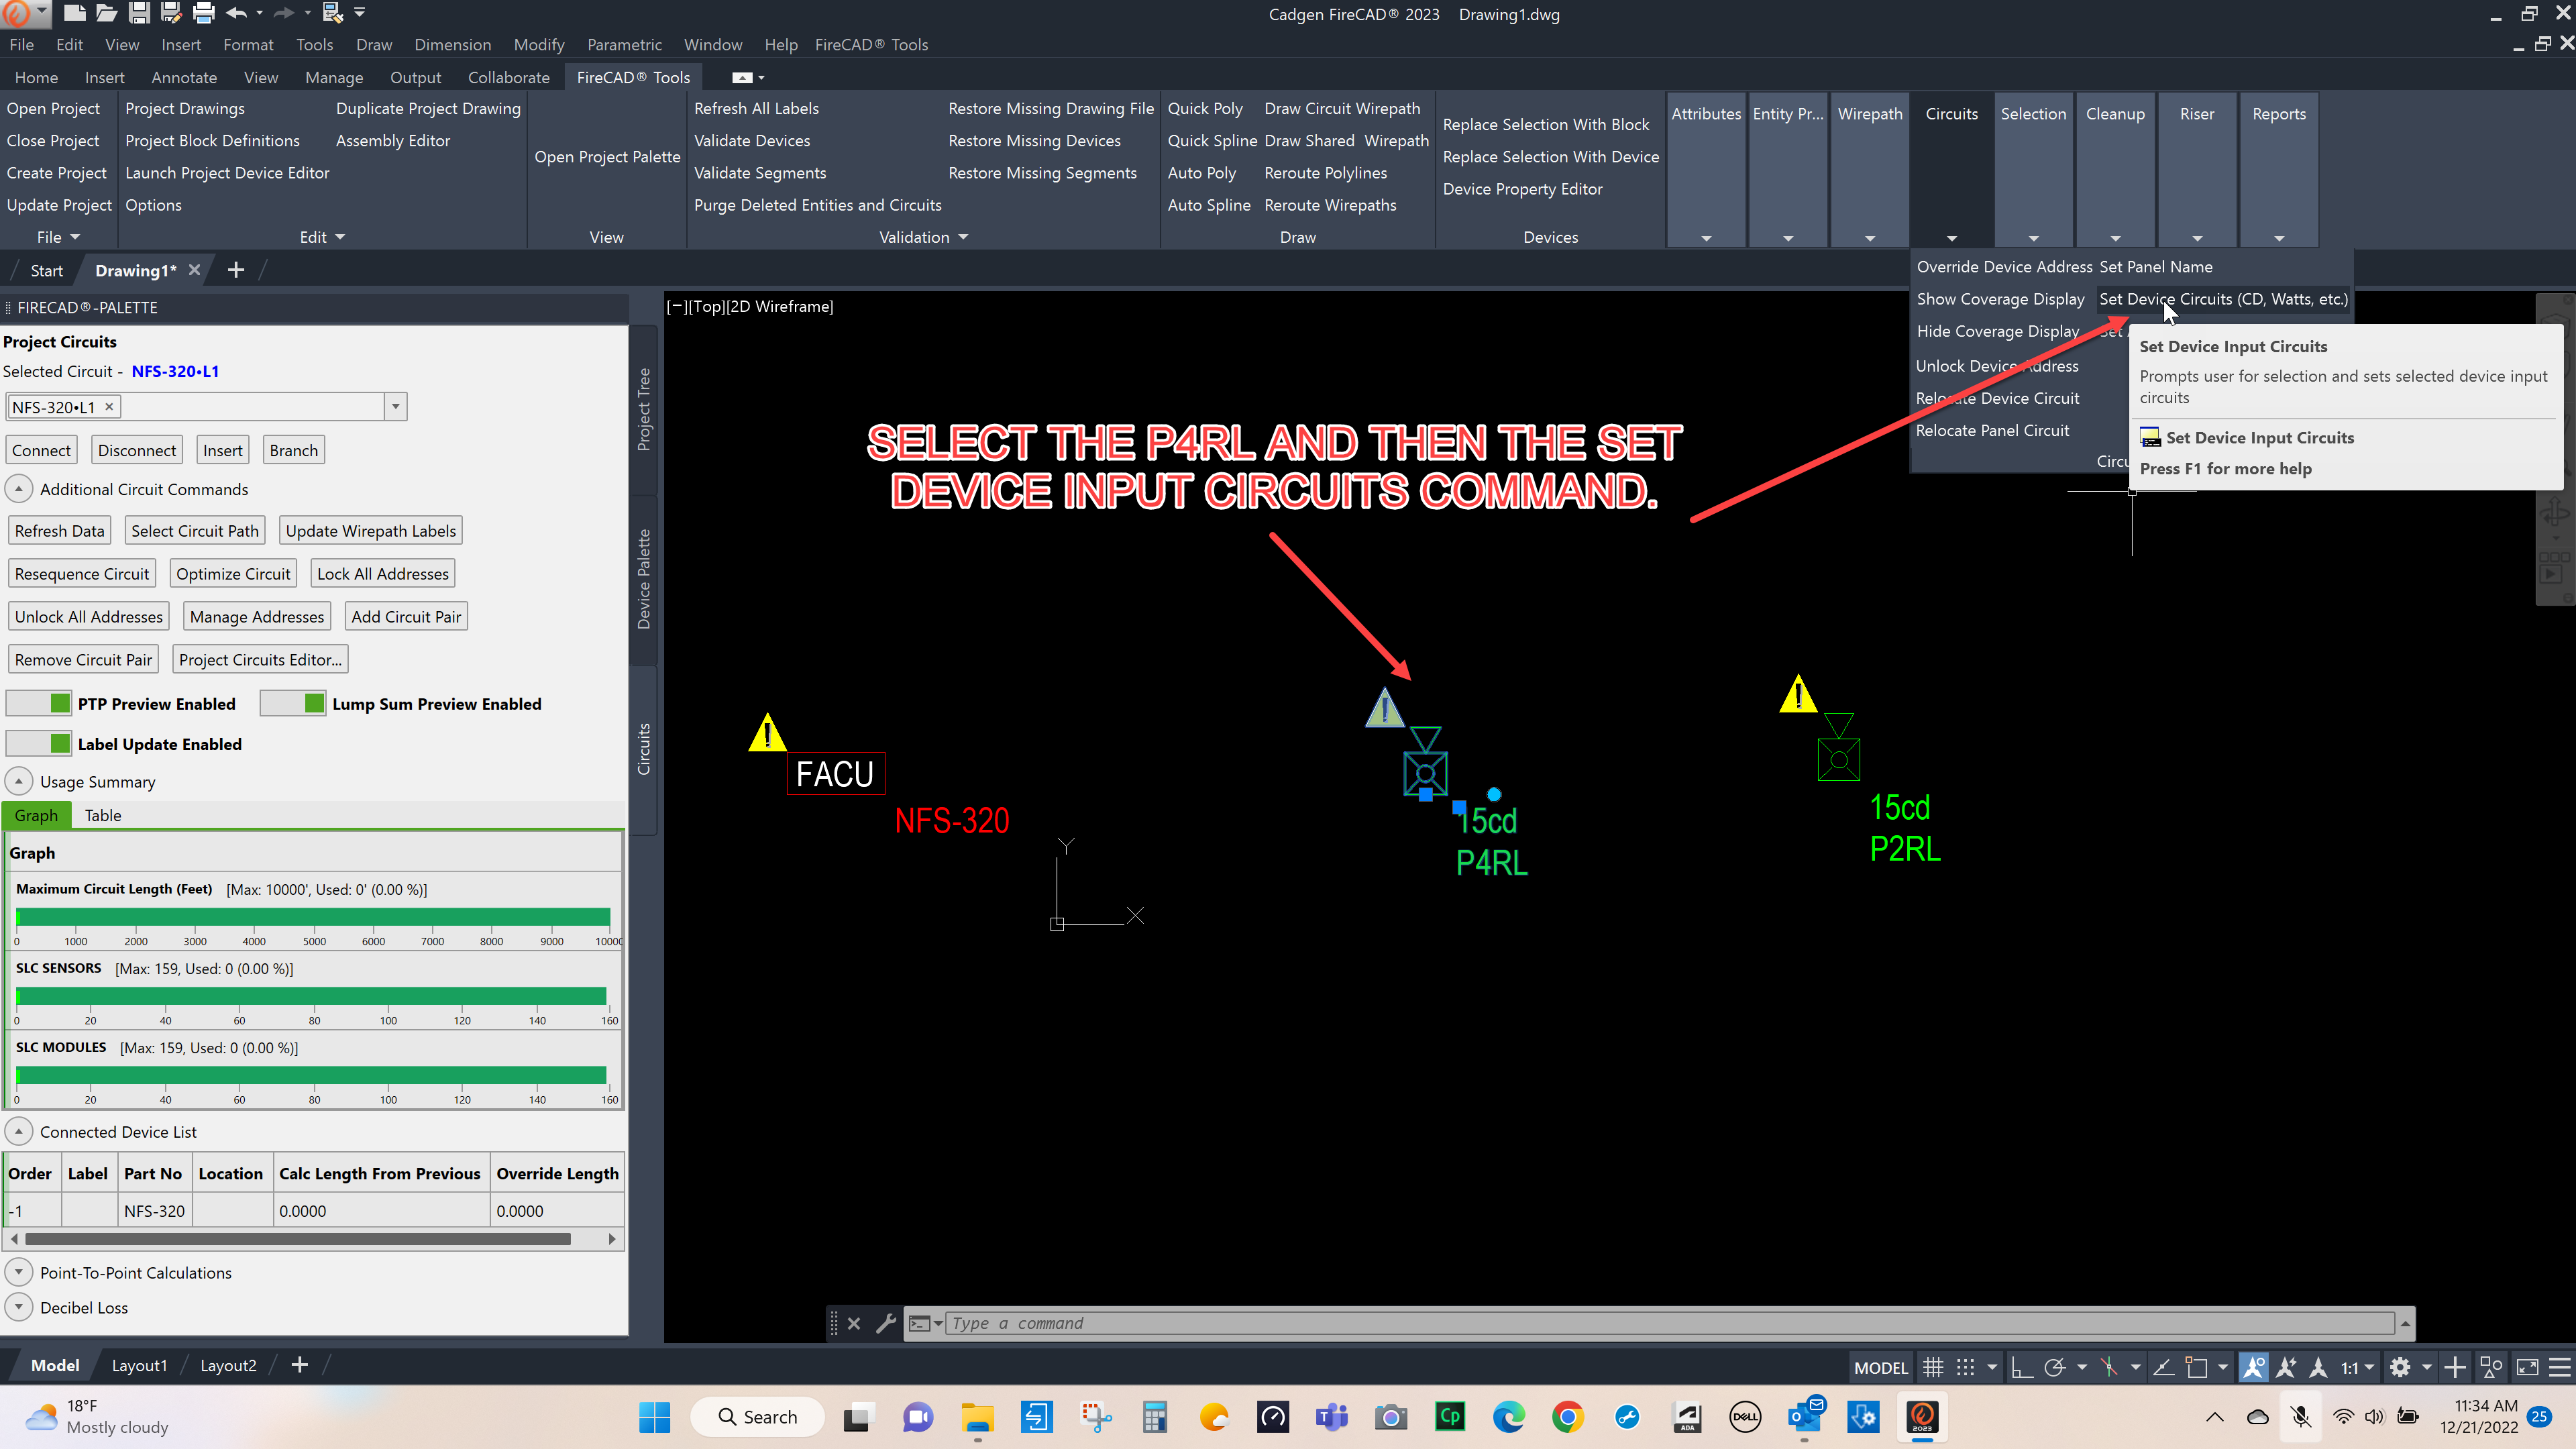Image resolution: width=2576 pixels, height=1449 pixels.
Task: Click the grid display icon in status bar
Action: (x=1933, y=1367)
